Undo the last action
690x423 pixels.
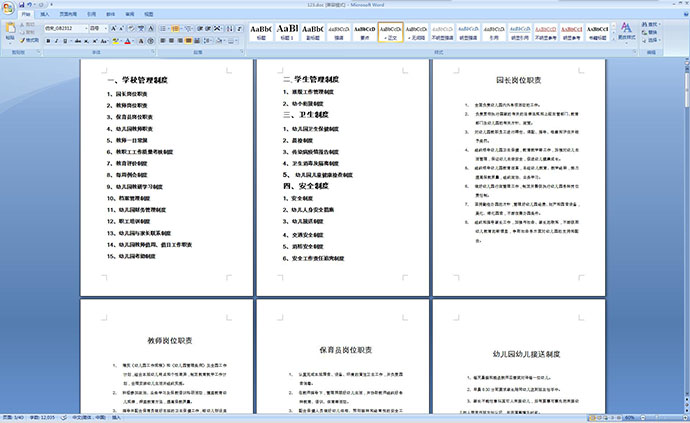[29, 4]
